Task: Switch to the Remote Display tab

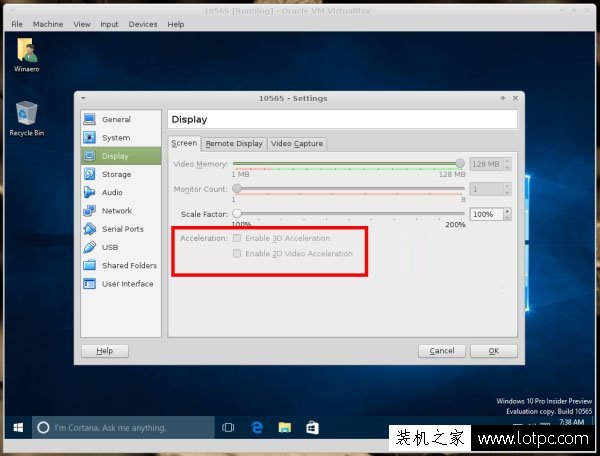Action: [x=234, y=144]
